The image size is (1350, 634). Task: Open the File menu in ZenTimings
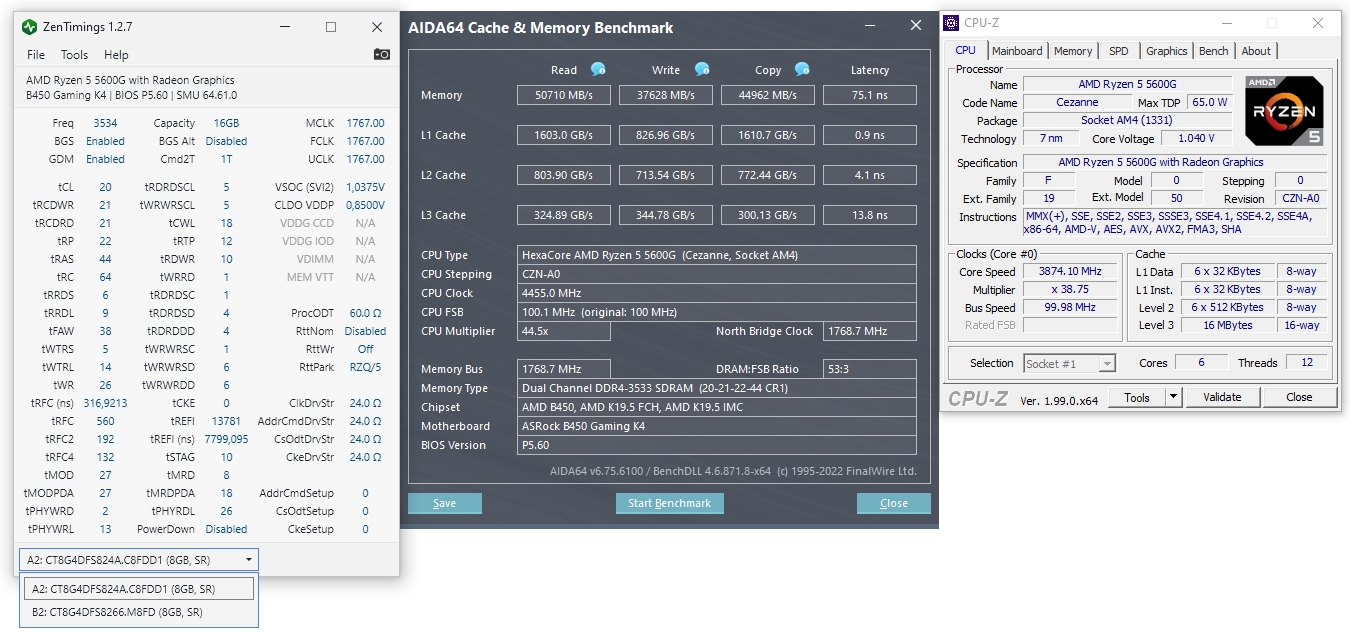(36, 55)
